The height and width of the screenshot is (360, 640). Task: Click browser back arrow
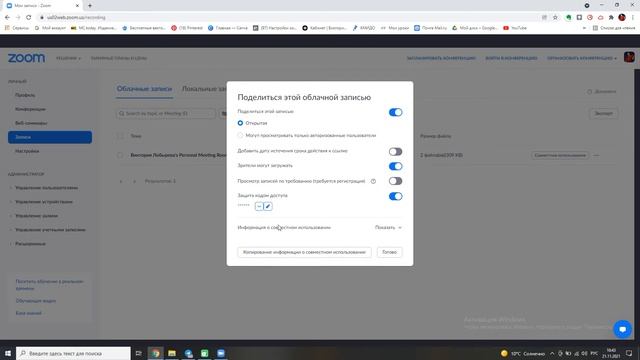click(7, 18)
